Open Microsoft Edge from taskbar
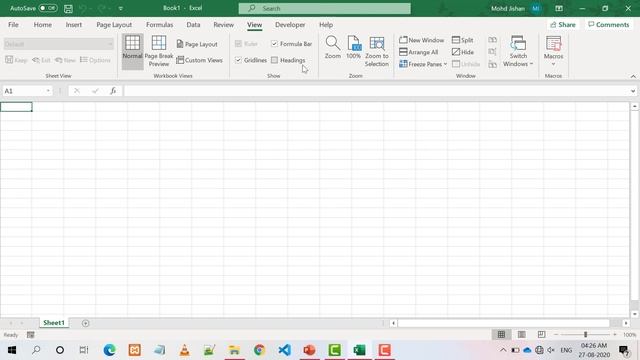Viewport: 640px width, 360px height. [x=109, y=350]
